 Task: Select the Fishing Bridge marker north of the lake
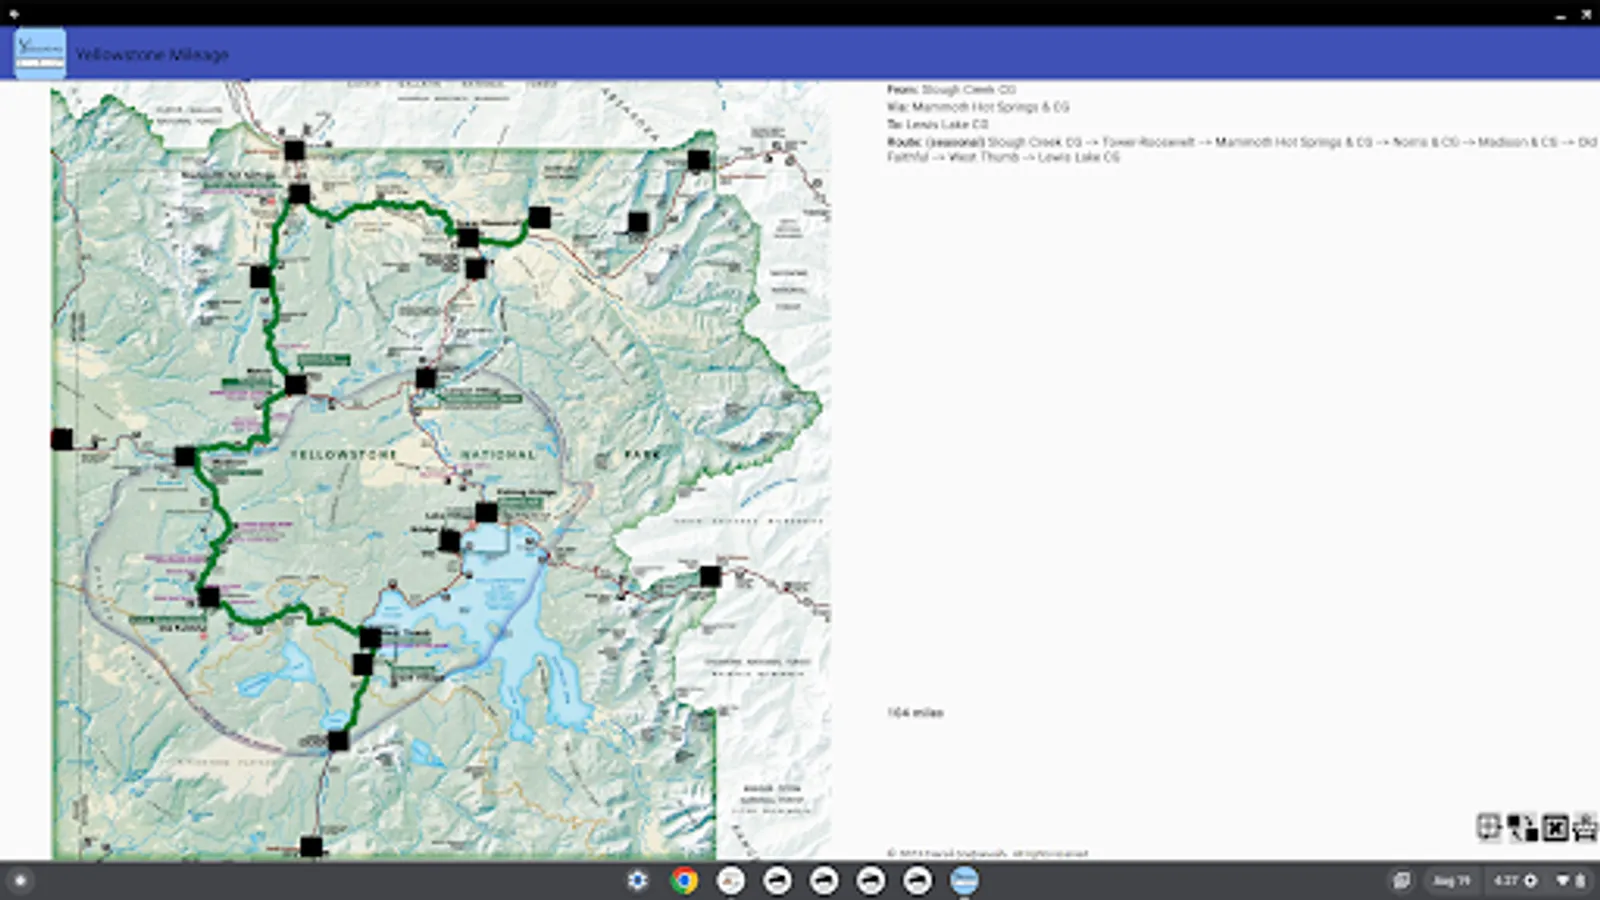(486, 513)
